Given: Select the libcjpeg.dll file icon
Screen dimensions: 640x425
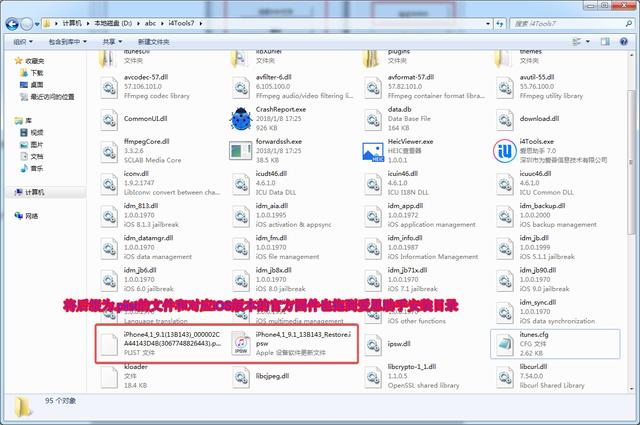Looking at the screenshot, I should [241, 376].
